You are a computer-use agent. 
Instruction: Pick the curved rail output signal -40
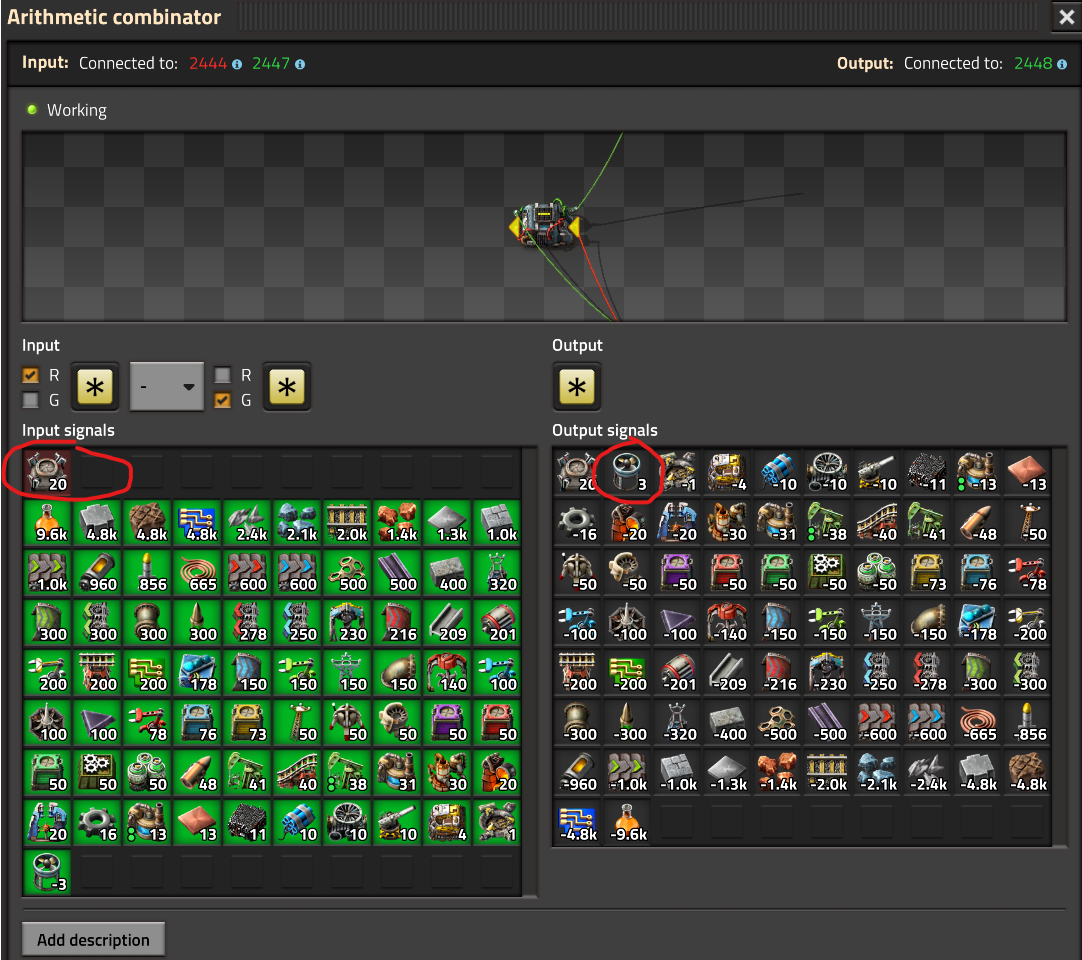877,522
